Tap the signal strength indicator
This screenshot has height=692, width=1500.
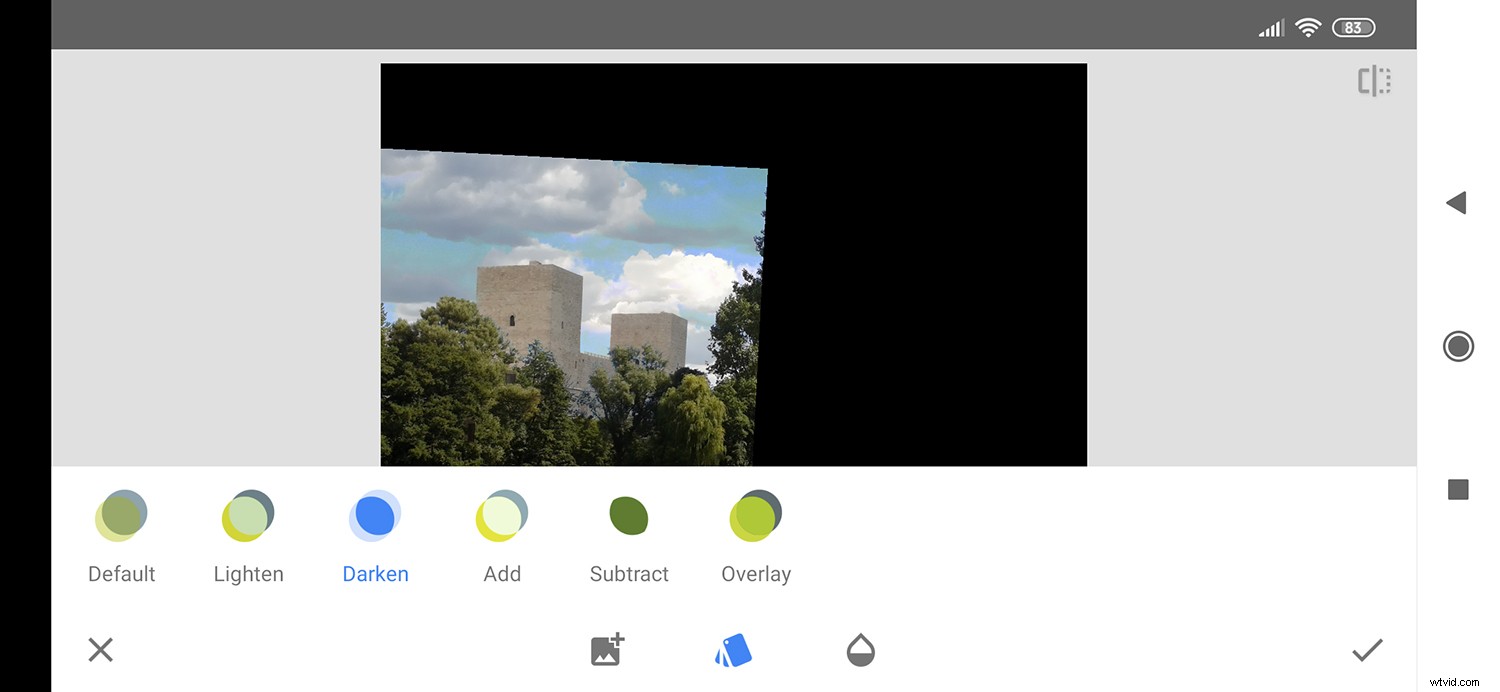(1270, 27)
